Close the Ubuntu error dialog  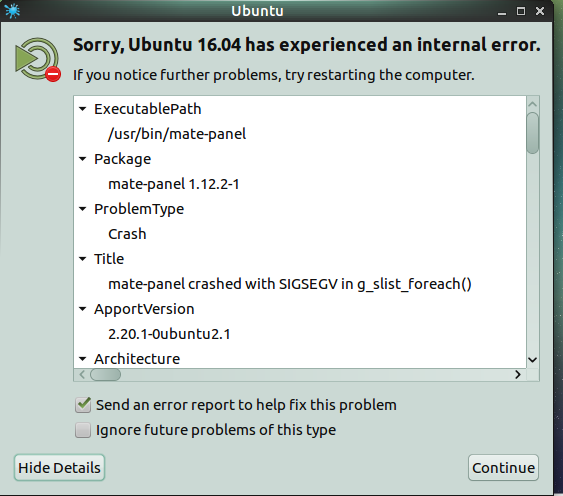(540, 11)
